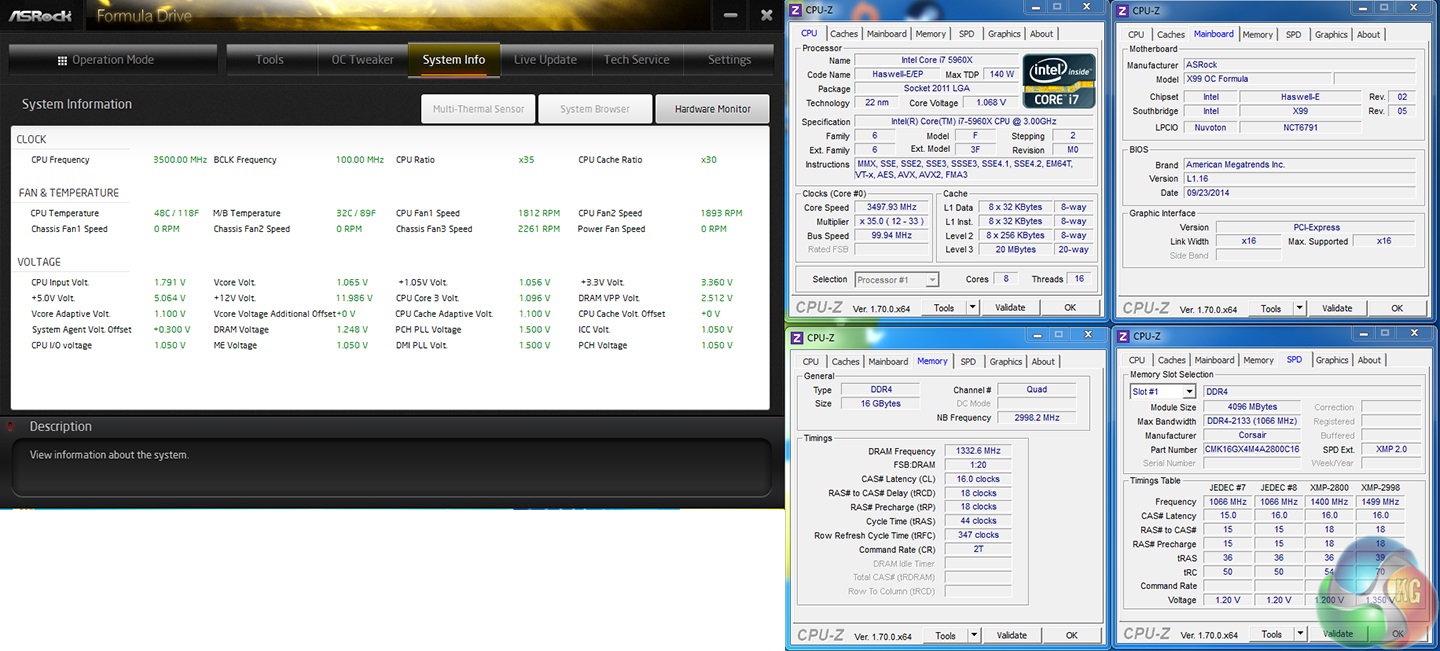The height and width of the screenshot is (651, 1440).
Task: Click the OK button in CPU-Z Mainboard window
Action: tap(1397, 308)
